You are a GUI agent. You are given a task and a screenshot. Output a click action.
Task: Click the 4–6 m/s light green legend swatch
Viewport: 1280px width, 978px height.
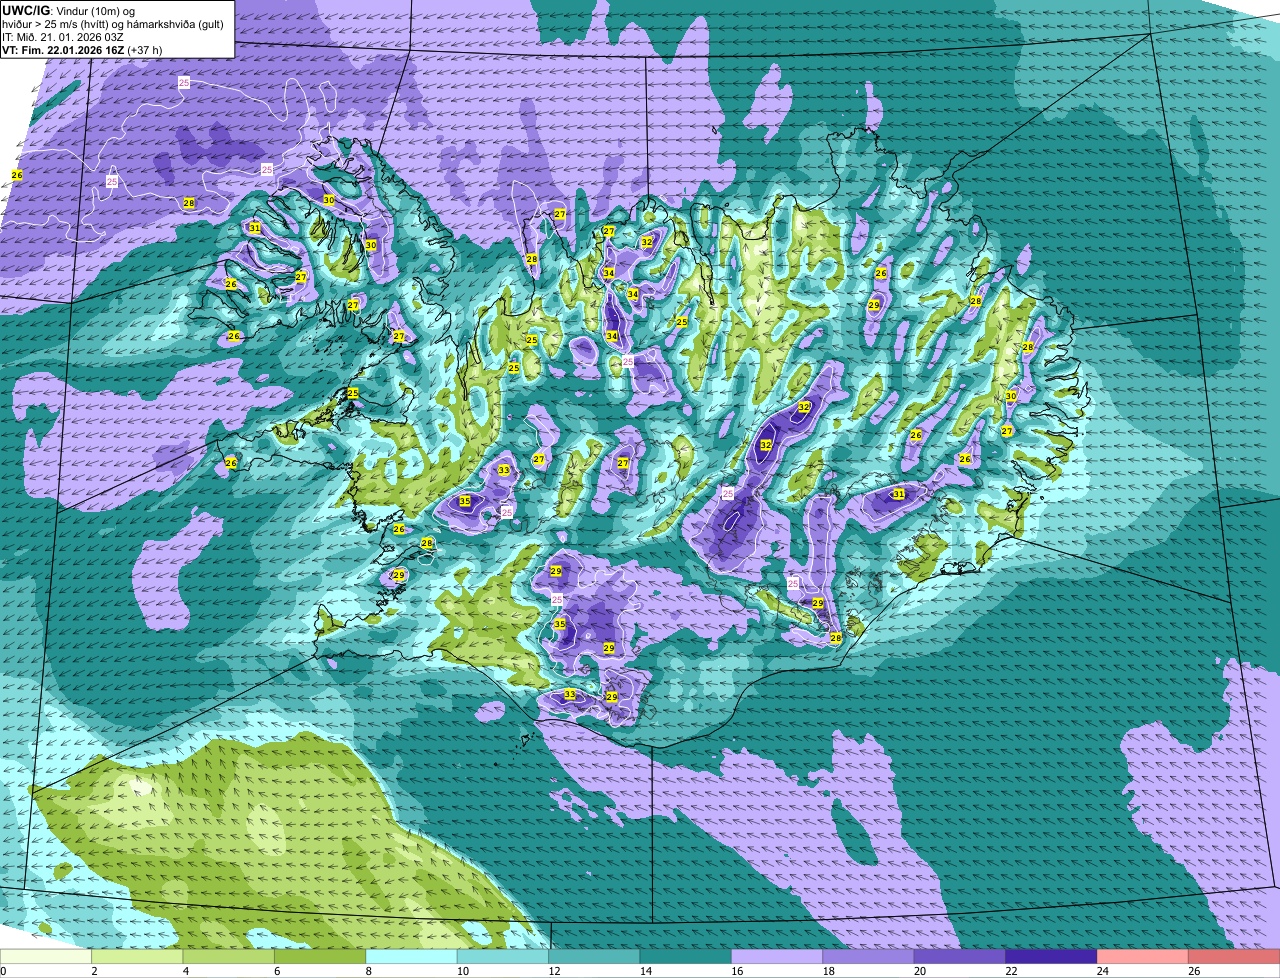[x=229, y=957]
